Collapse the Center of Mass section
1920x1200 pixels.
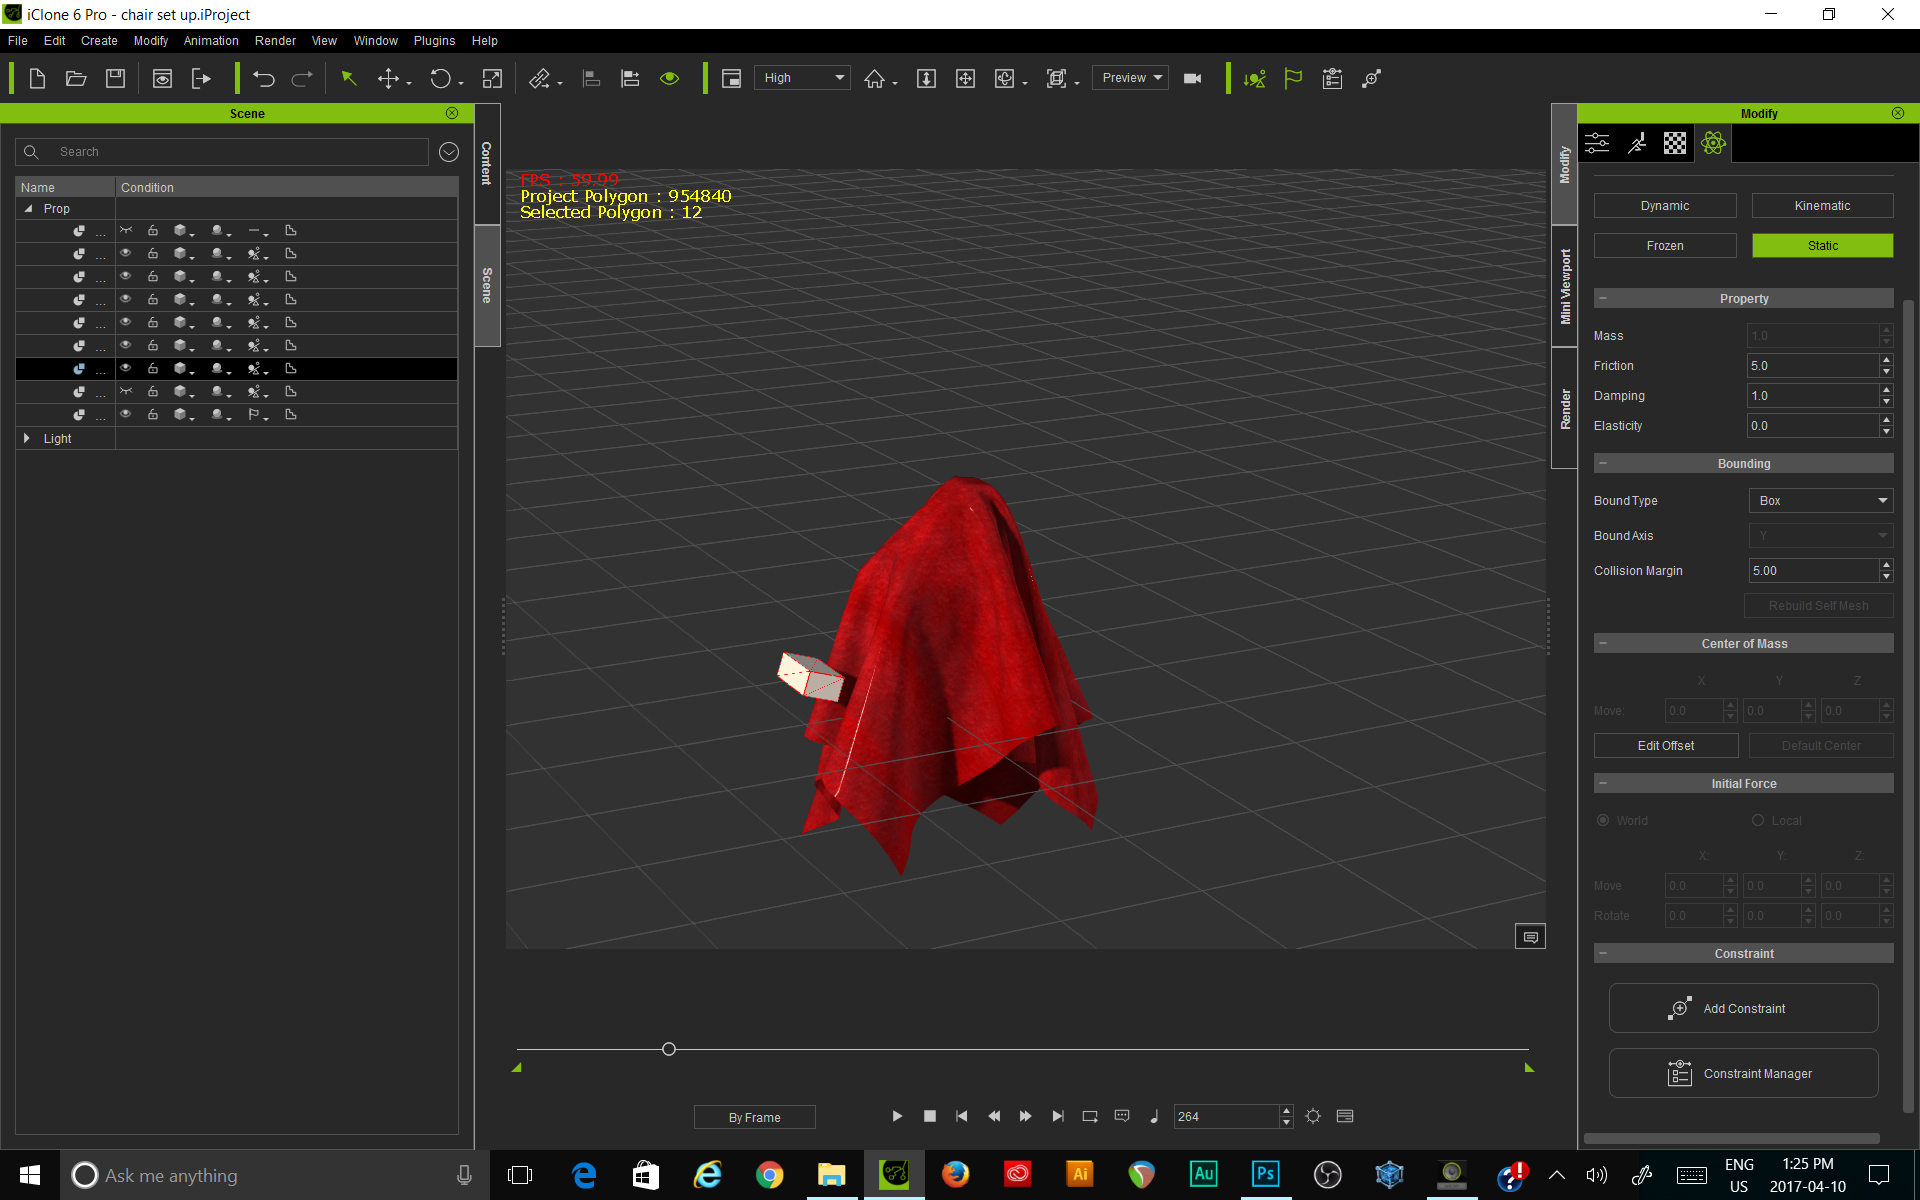(1603, 643)
